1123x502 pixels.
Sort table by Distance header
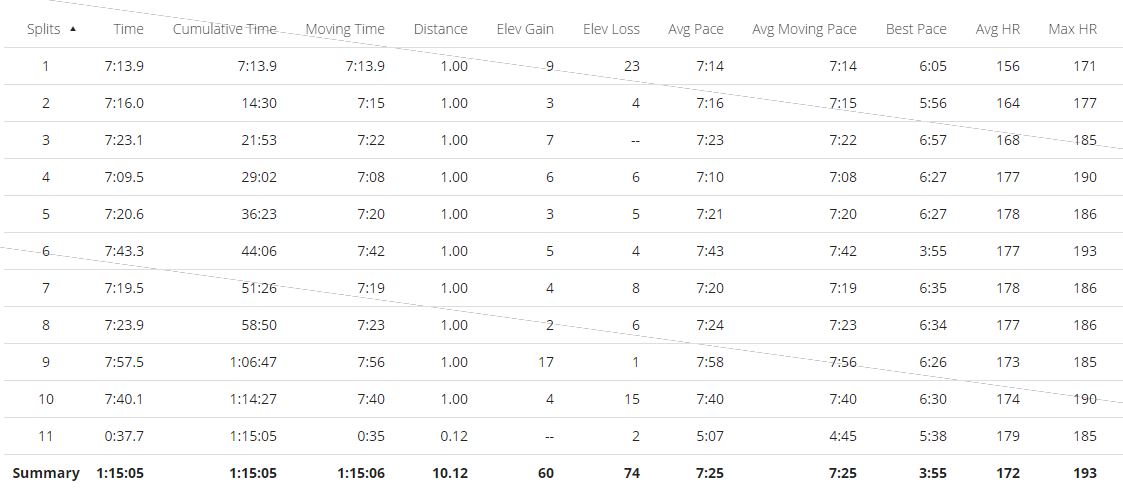point(440,29)
